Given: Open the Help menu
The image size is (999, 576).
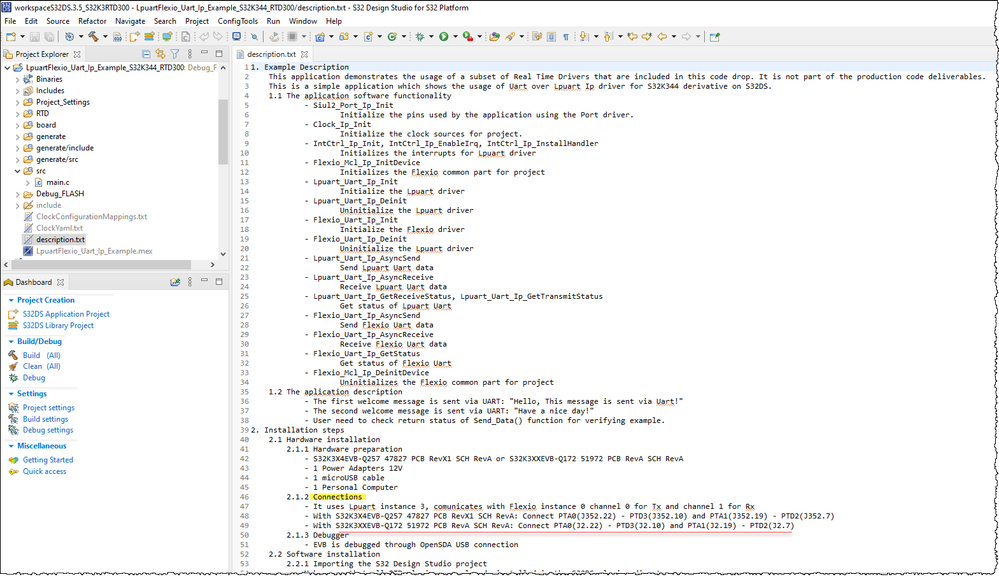Looking at the screenshot, I should 334,21.
